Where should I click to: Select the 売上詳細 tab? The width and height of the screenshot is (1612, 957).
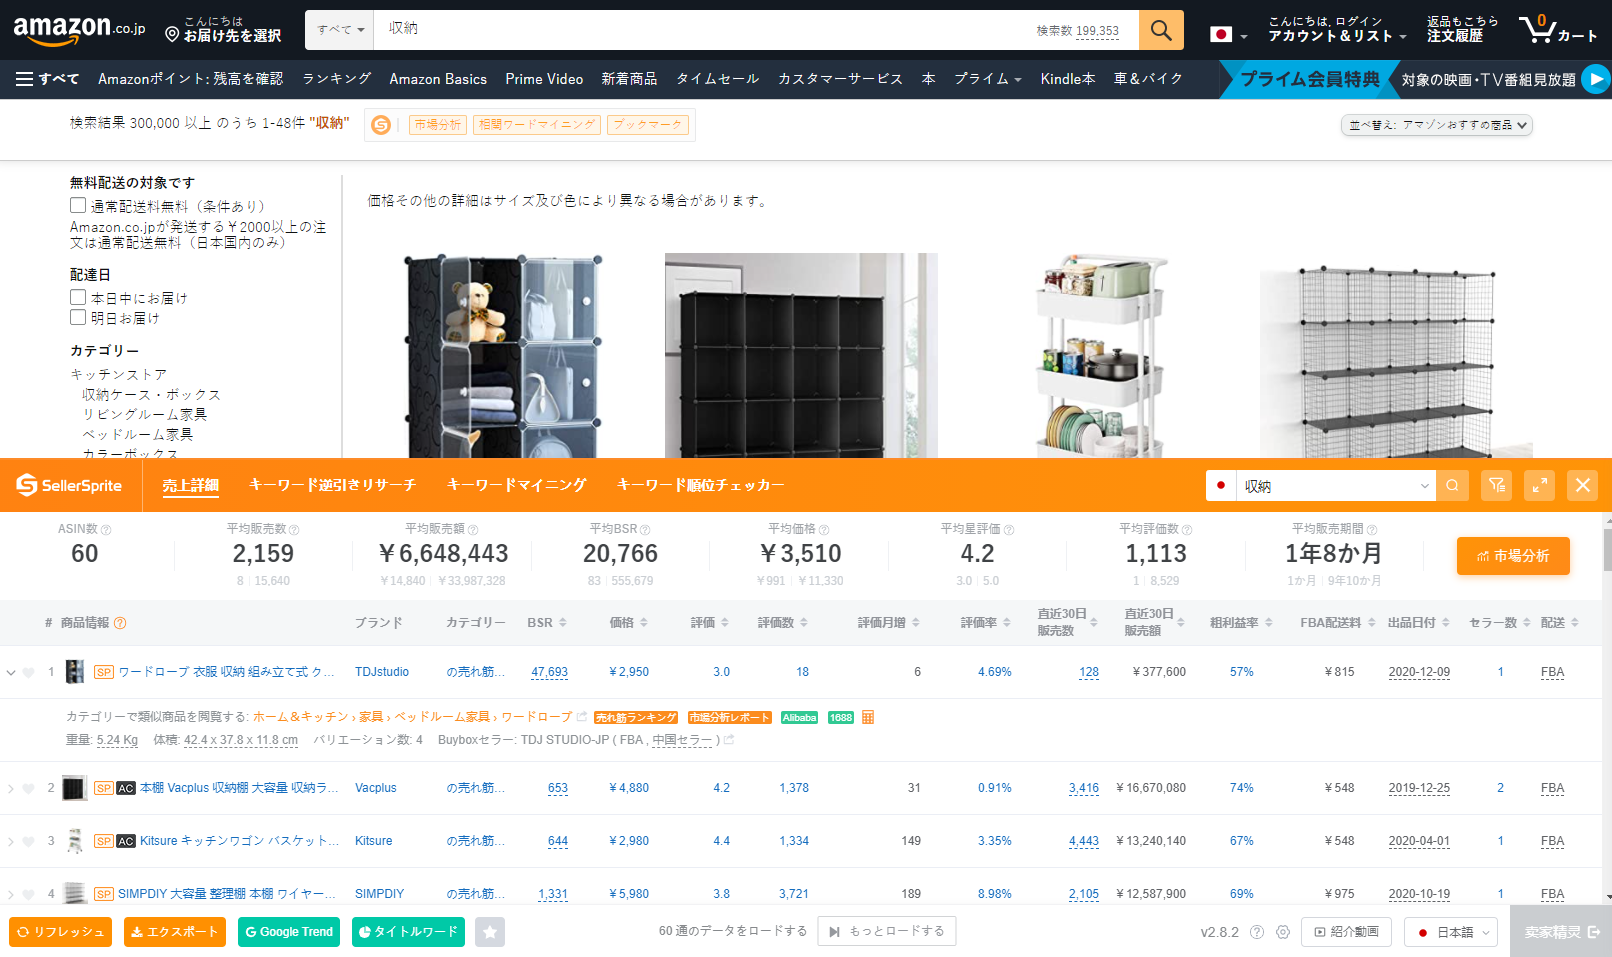coord(191,486)
